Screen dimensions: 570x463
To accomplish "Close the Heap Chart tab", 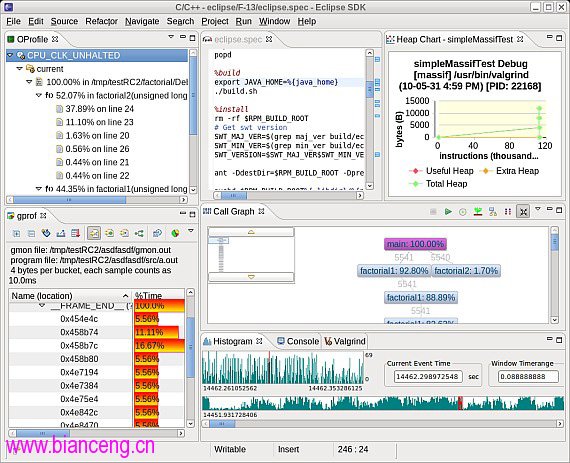I will tap(520, 39).
